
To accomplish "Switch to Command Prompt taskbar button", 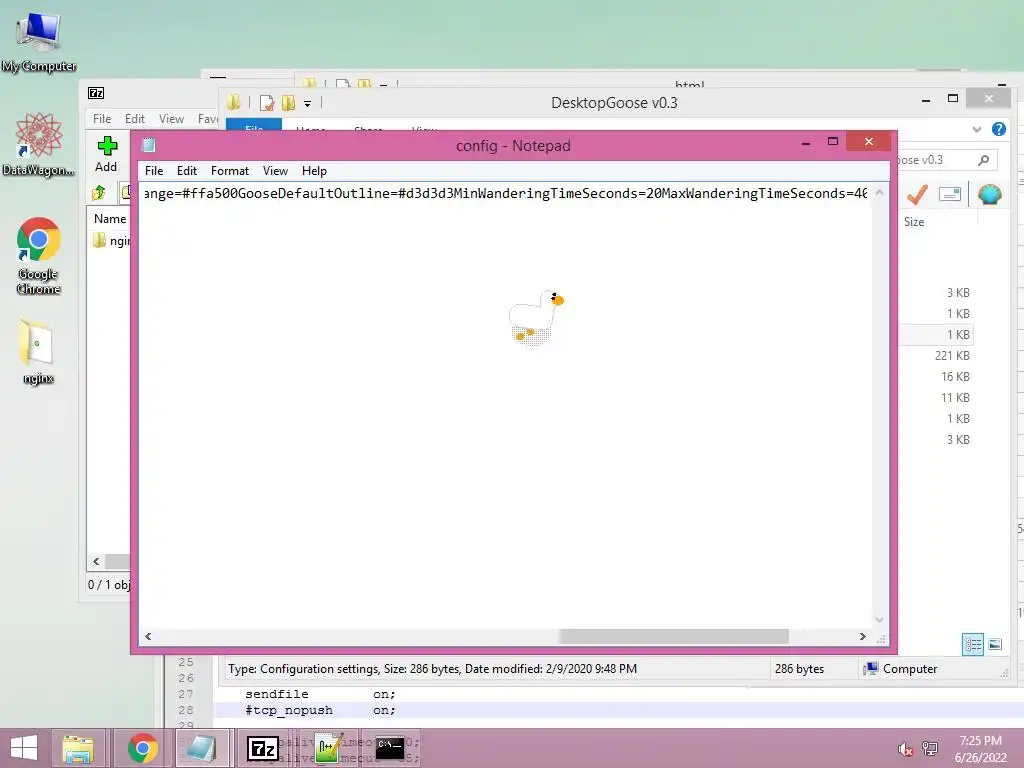I will tap(390, 748).
